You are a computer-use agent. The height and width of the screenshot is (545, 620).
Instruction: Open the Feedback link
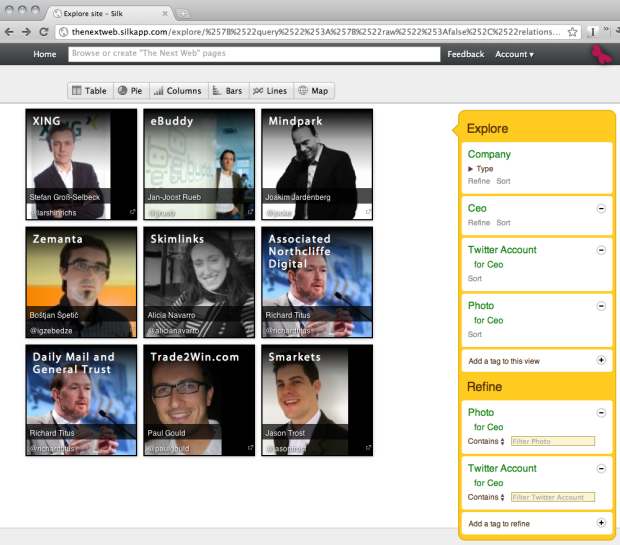466,54
